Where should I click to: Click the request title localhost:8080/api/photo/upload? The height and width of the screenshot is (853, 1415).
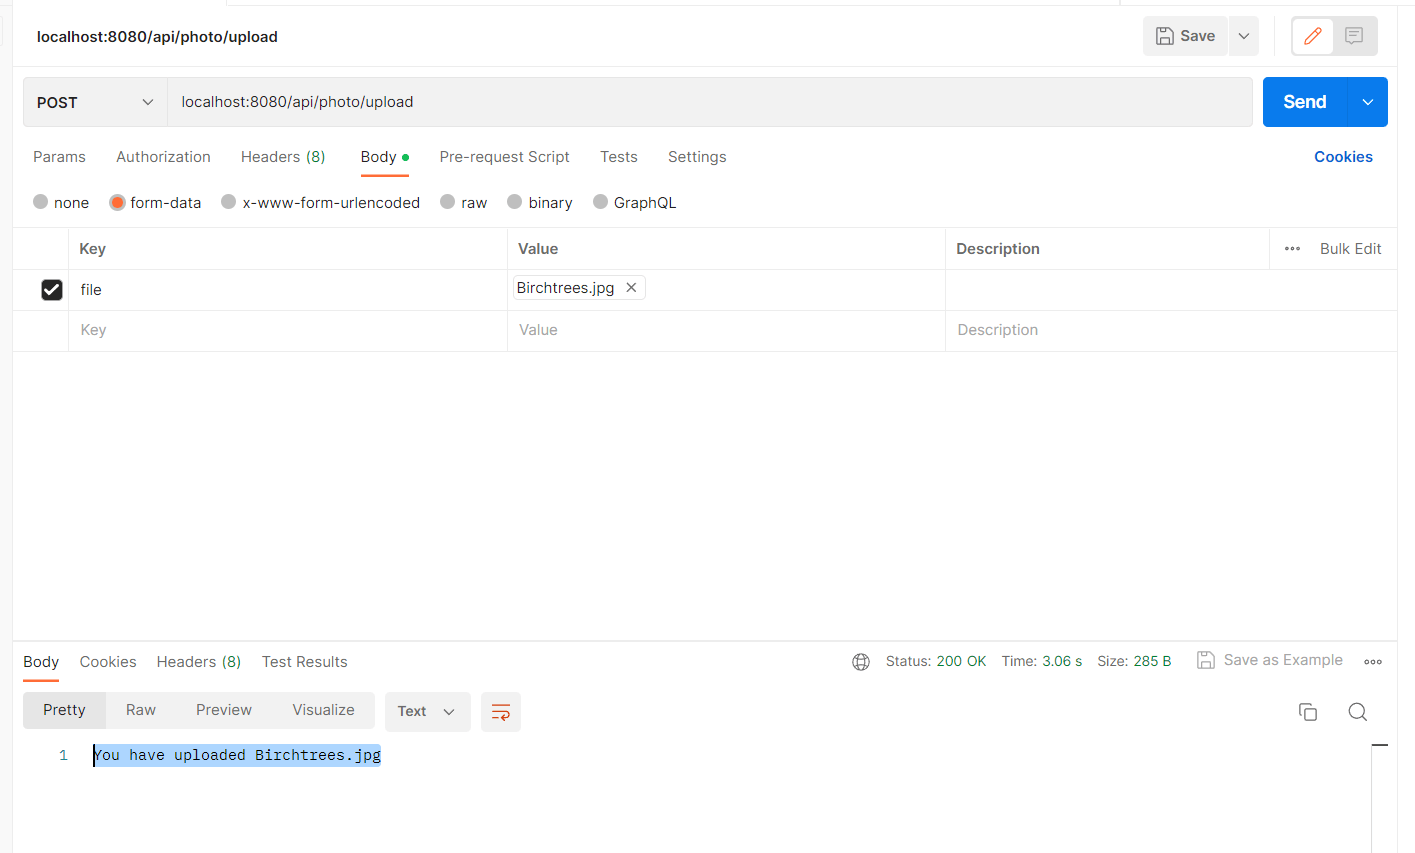(x=157, y=37)
